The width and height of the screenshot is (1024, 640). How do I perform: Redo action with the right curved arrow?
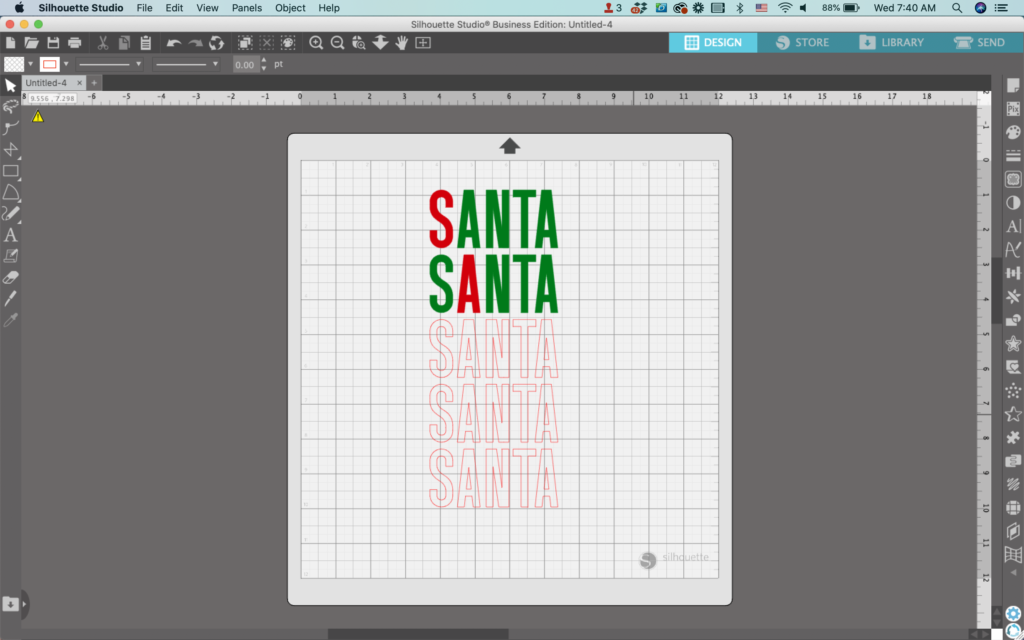(x=195, y=43)
